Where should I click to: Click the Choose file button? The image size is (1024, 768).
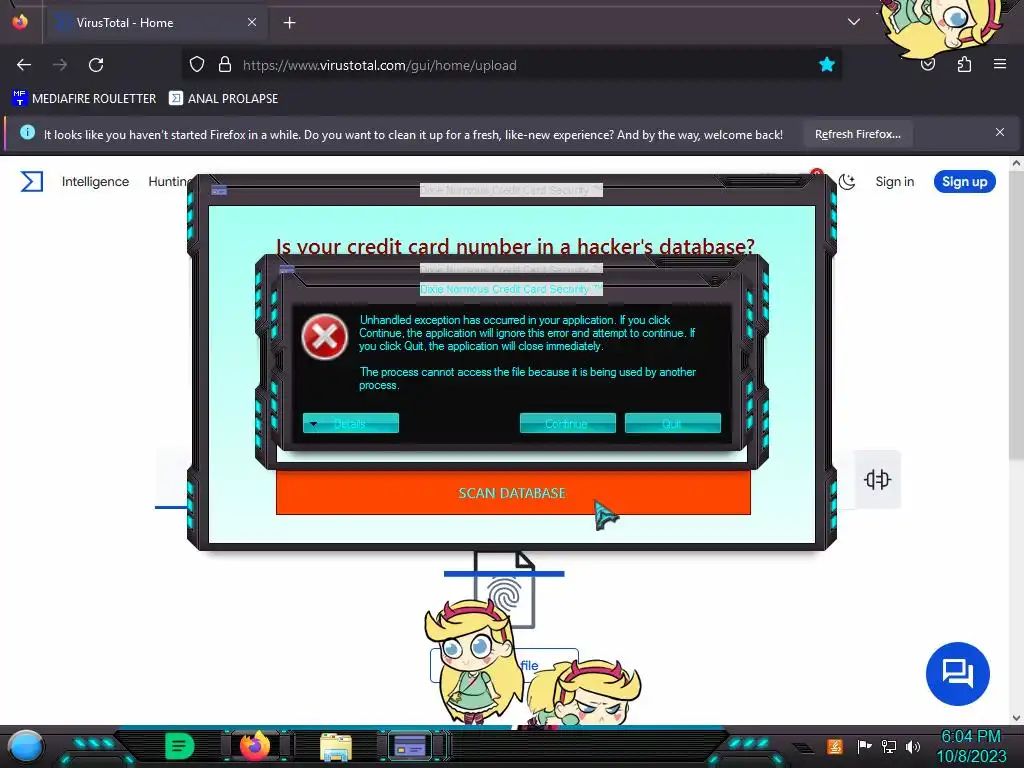click(504, 665)
